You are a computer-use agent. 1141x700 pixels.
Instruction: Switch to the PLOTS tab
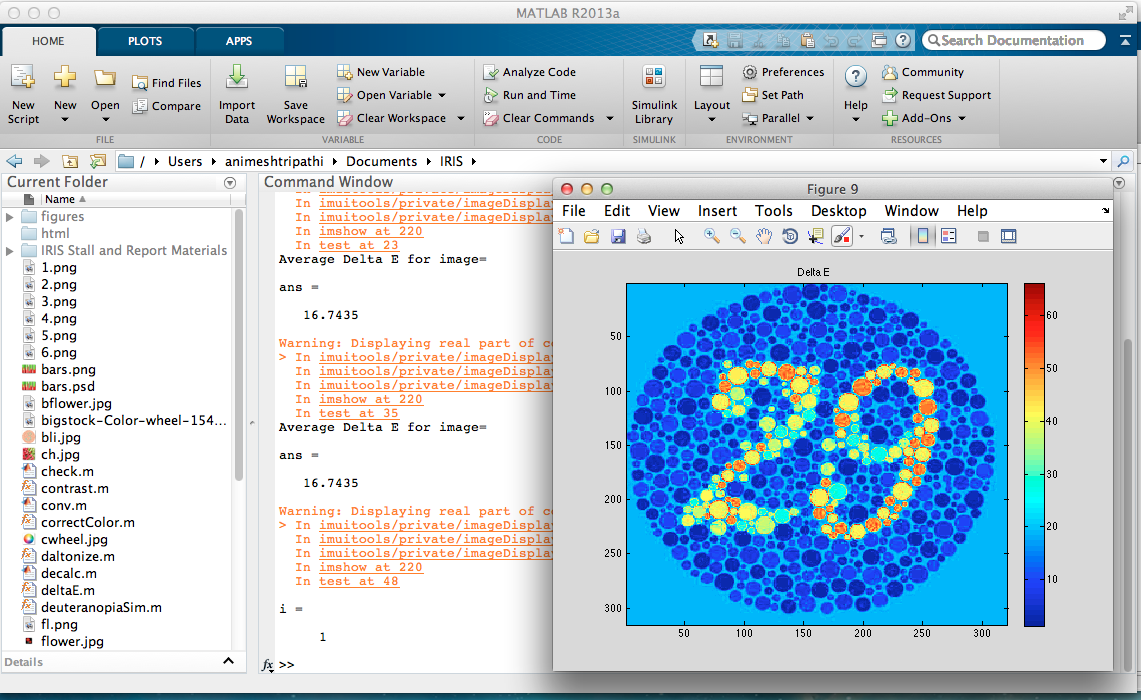(145, 41)
